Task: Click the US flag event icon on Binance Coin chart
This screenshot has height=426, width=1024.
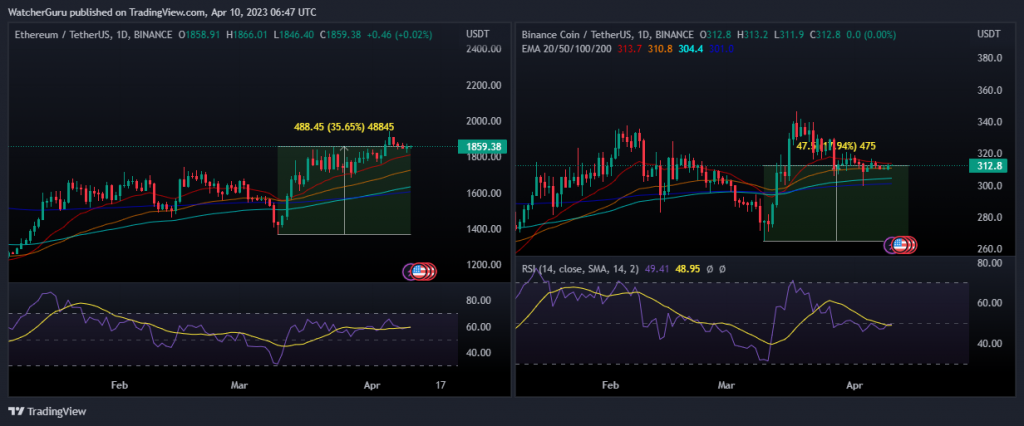Action: tap(901, 246)
